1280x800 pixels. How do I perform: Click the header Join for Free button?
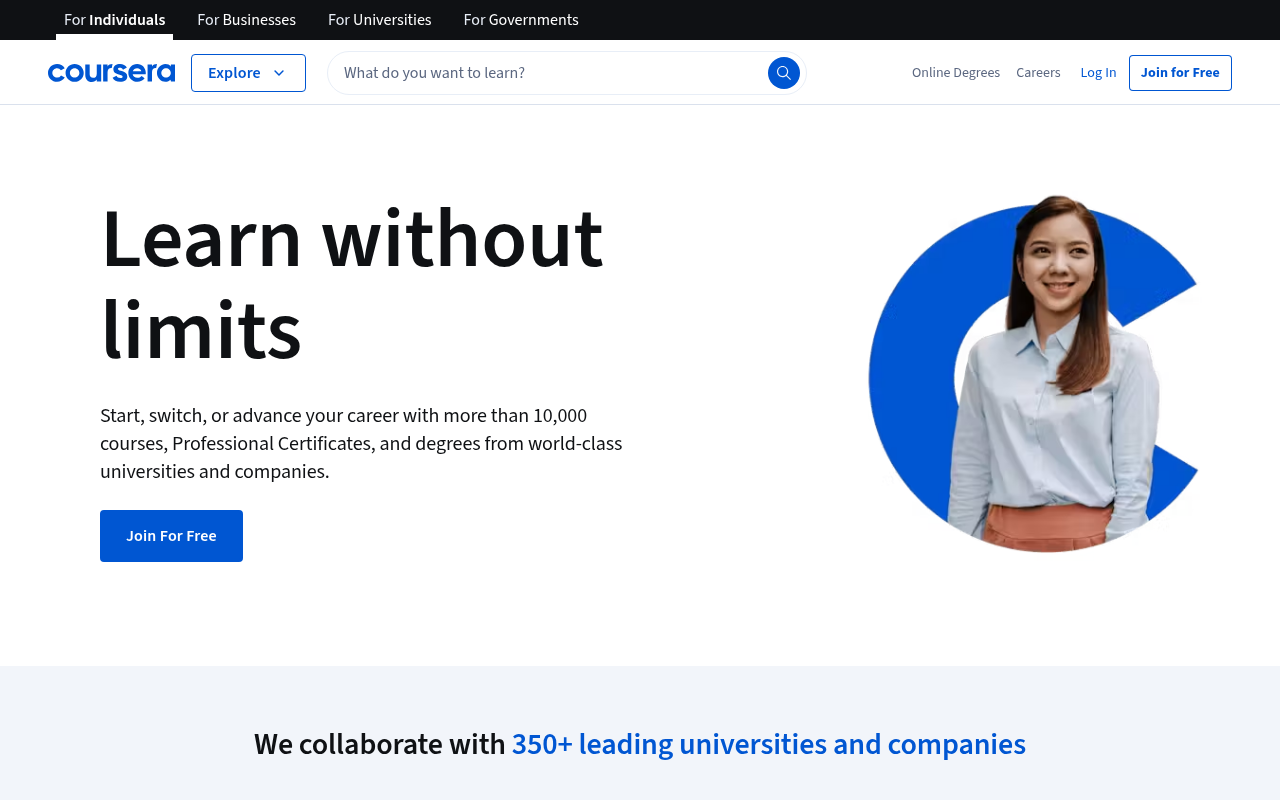1180,73
